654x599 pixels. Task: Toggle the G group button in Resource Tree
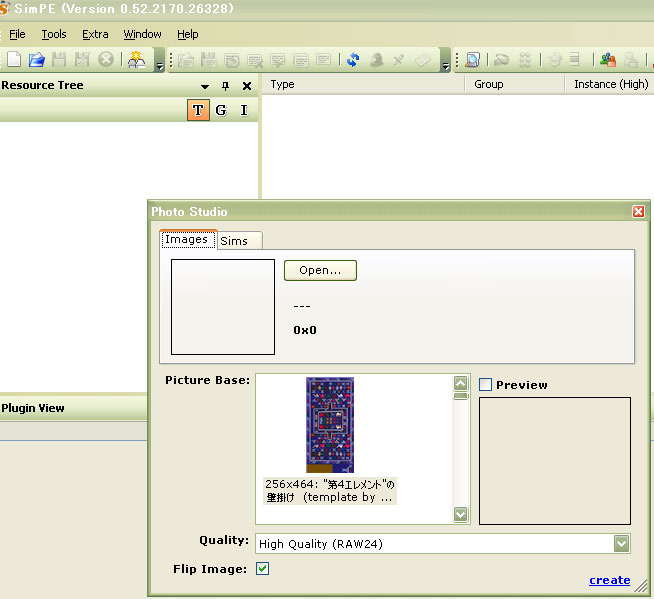[221, 110]
